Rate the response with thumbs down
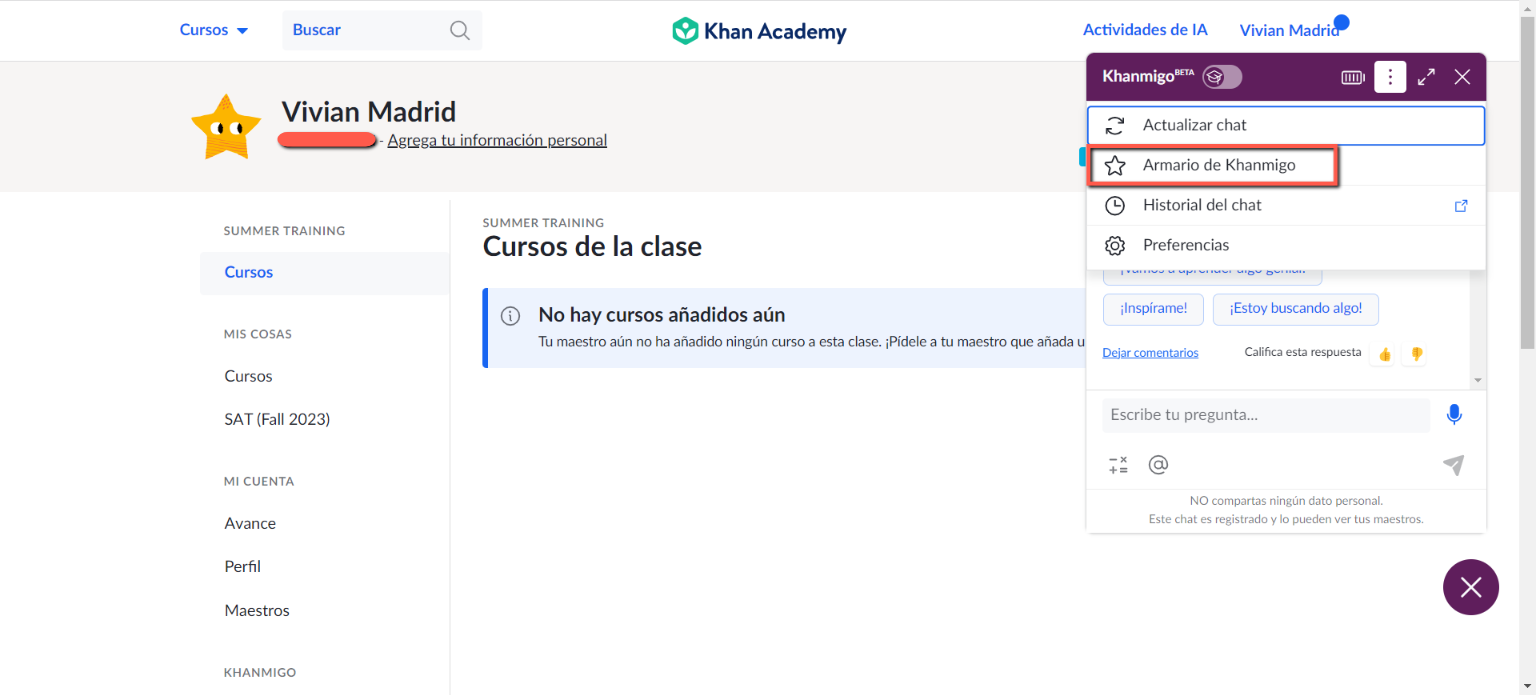 tap(1417, 354)
